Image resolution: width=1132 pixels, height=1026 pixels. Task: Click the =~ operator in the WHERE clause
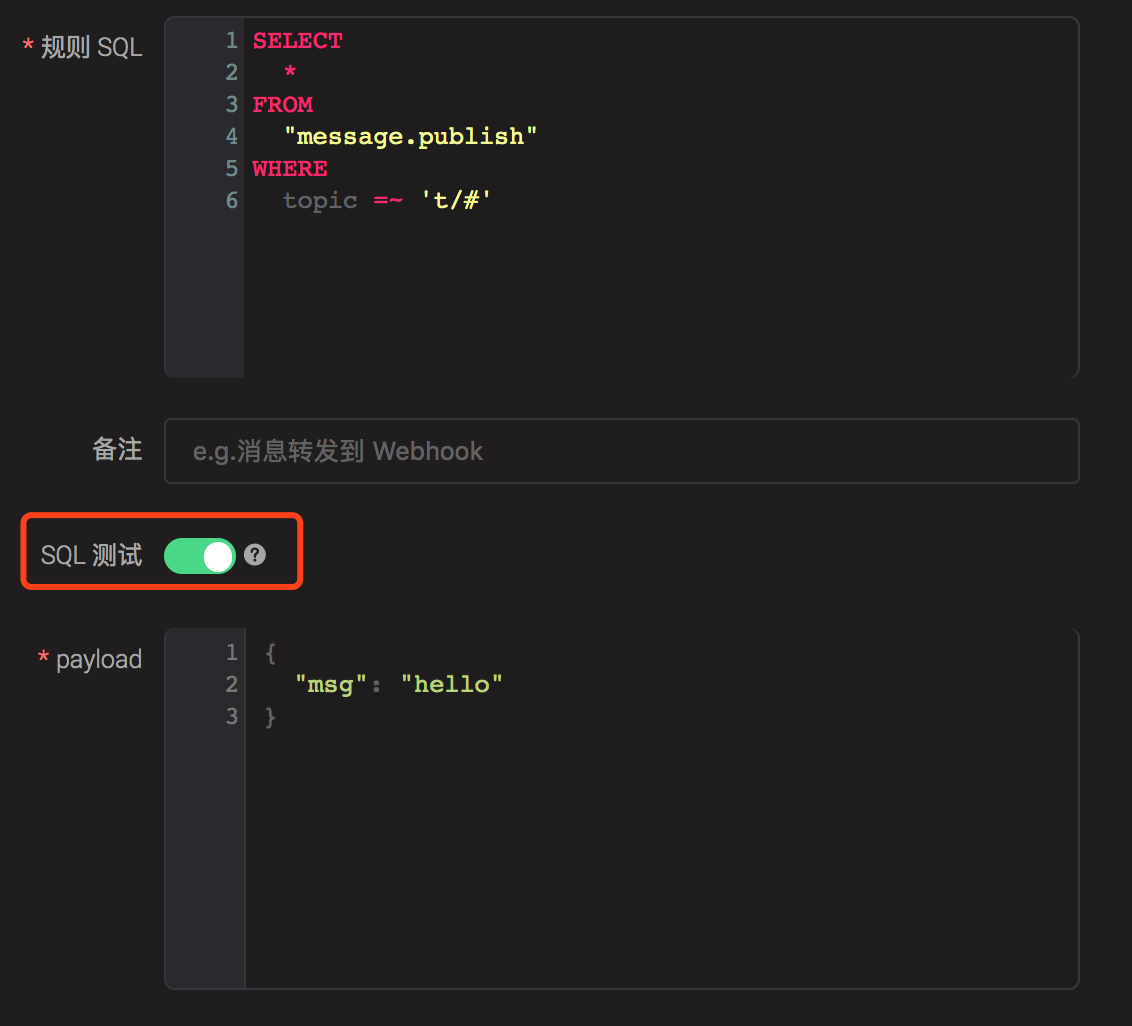(388, 201)
